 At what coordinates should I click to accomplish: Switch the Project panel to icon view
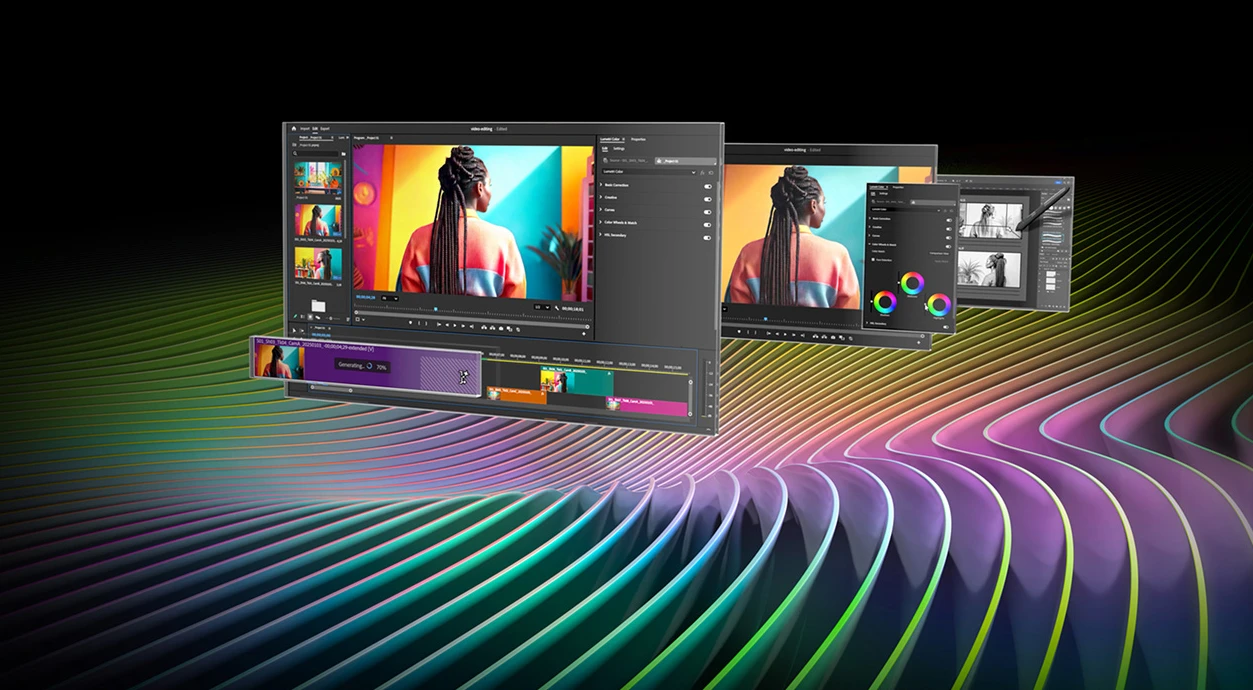pyautogui.click(x=310, y=317)
